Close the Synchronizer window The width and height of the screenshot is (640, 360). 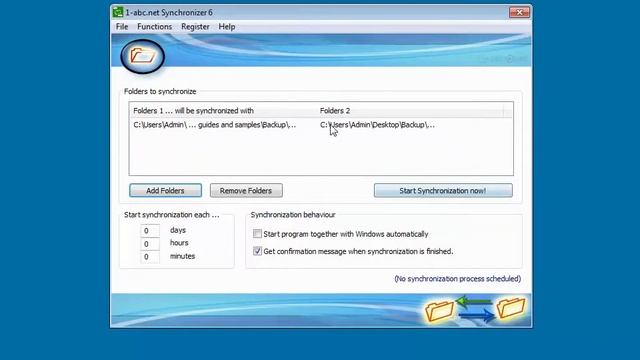[x=520, y=13]
